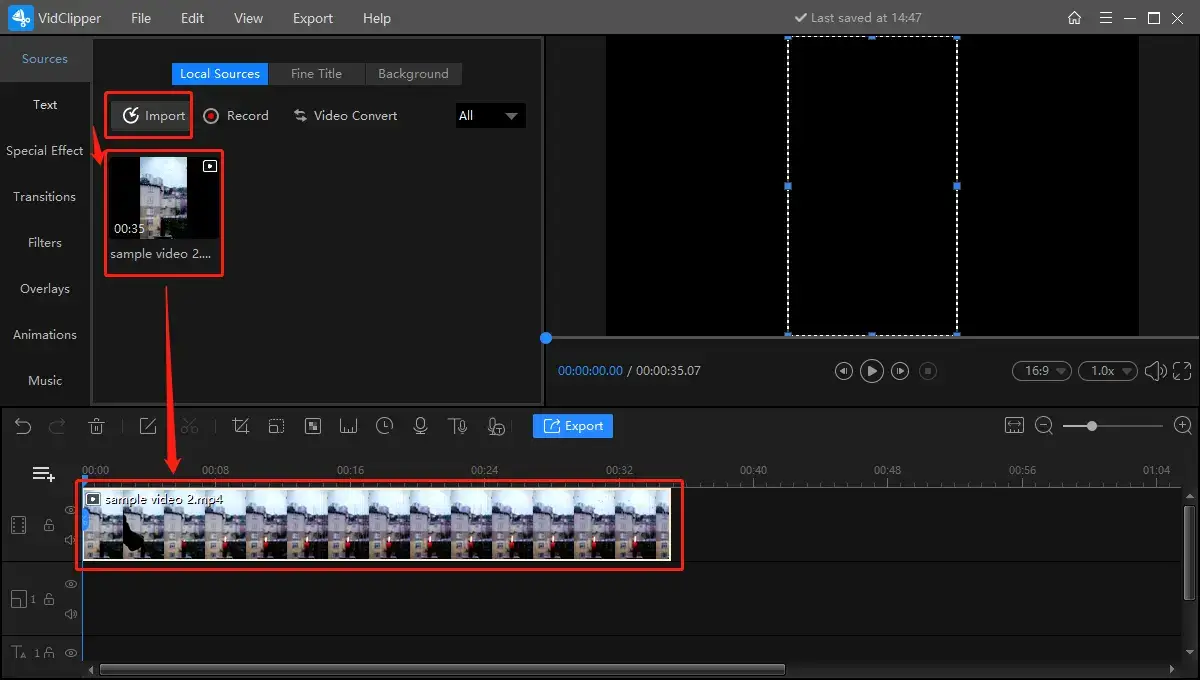Open the Export menu in menu bar

click(x=313, y=18)
